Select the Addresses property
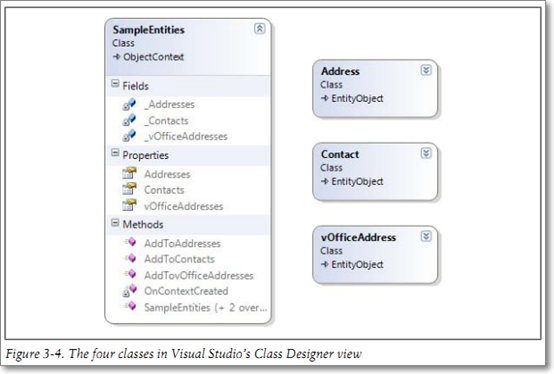Viewport: 554px width, 374px height. tap(167, 174)
